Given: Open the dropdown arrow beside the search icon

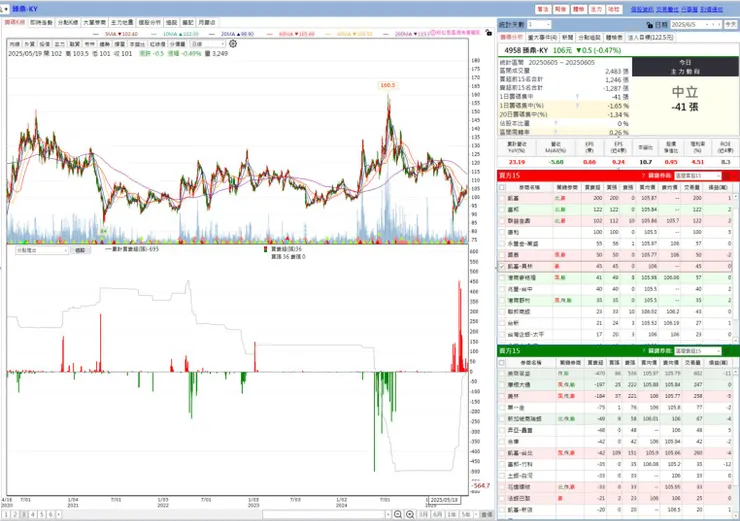Looking at the screenshot, I should (x=6, y=9).
